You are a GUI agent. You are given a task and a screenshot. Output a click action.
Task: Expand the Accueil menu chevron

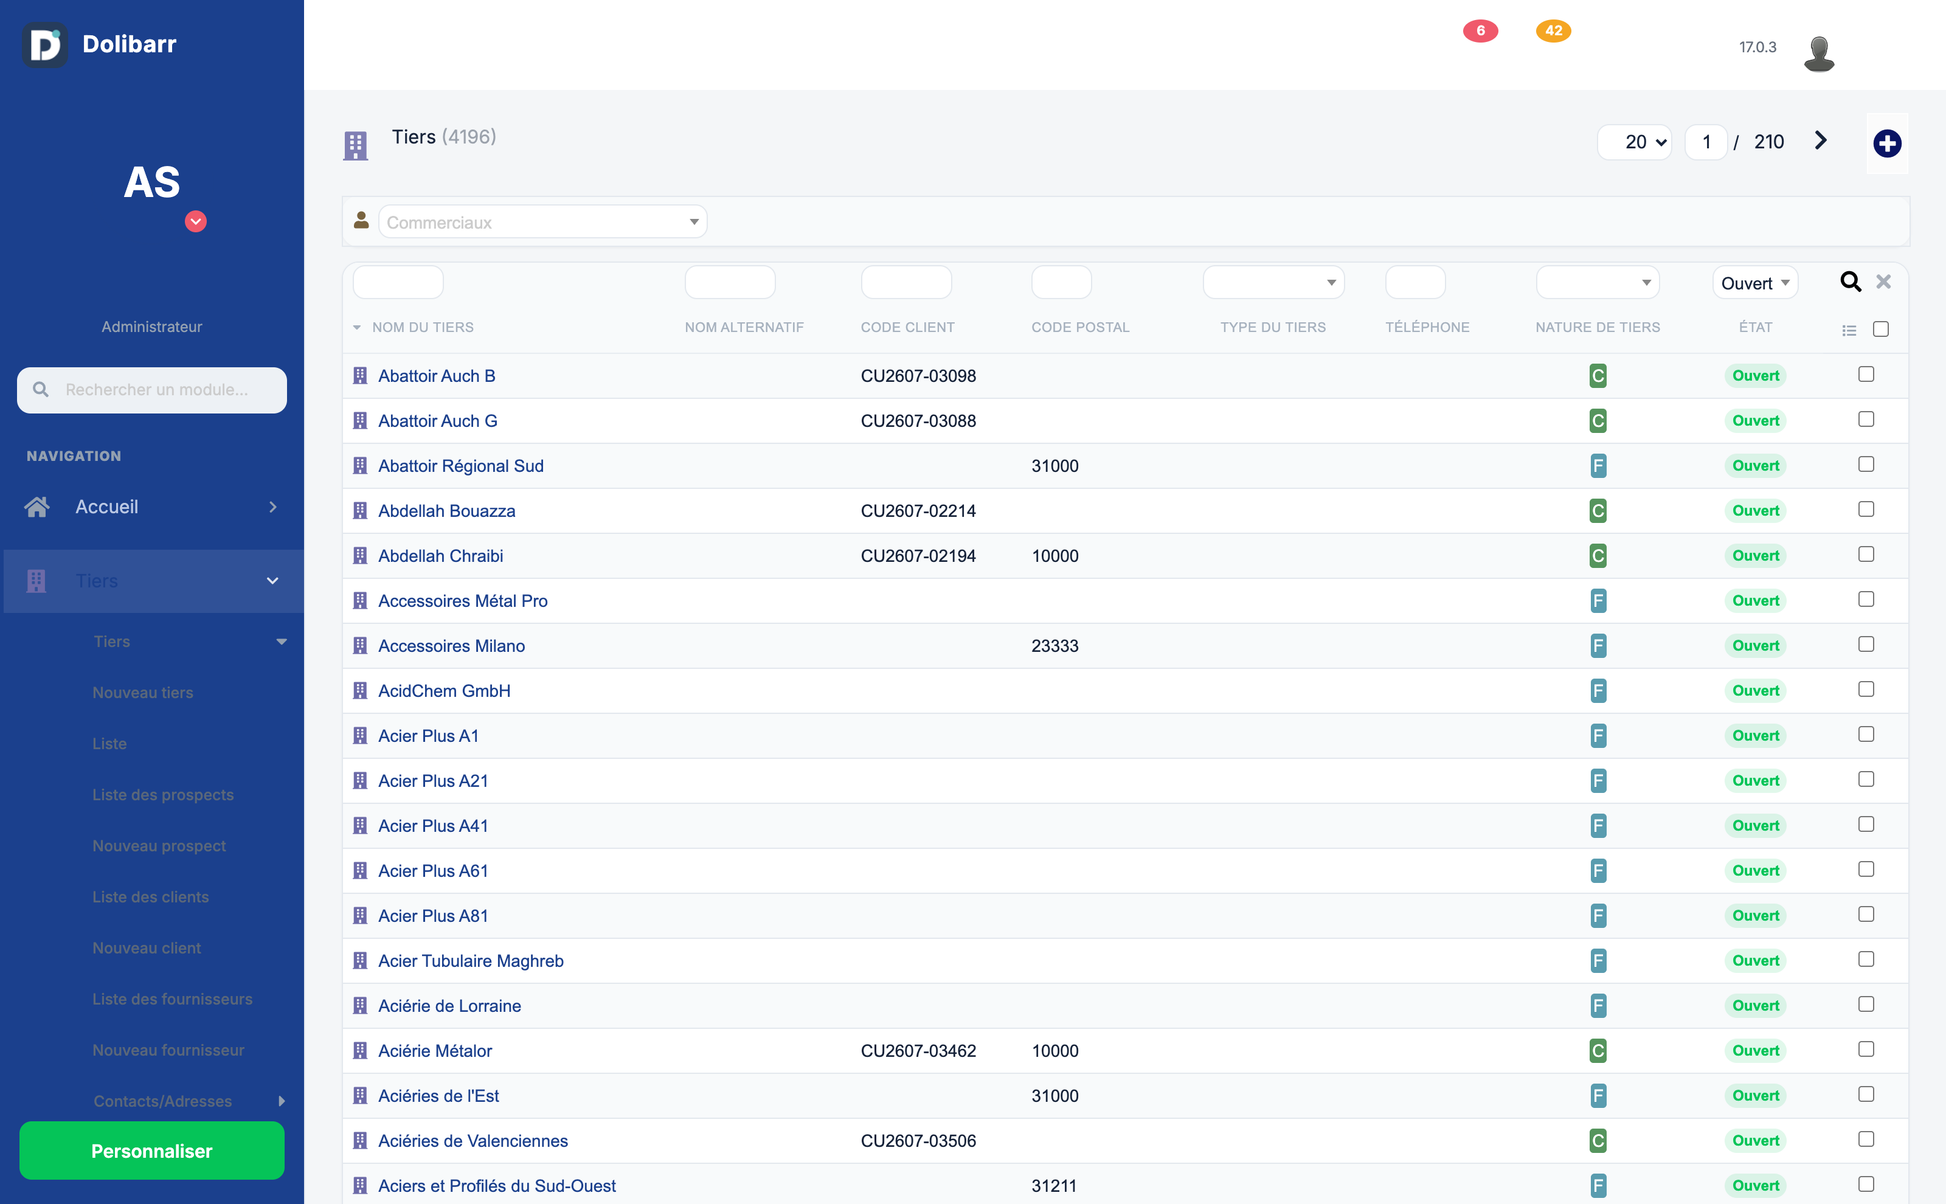[x=273, y=507]
